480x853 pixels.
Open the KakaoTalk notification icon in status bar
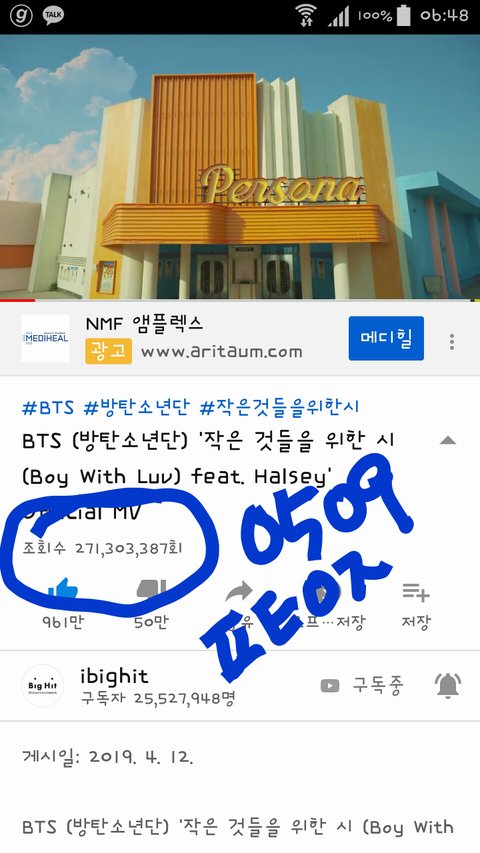click(x=53, y=15)
